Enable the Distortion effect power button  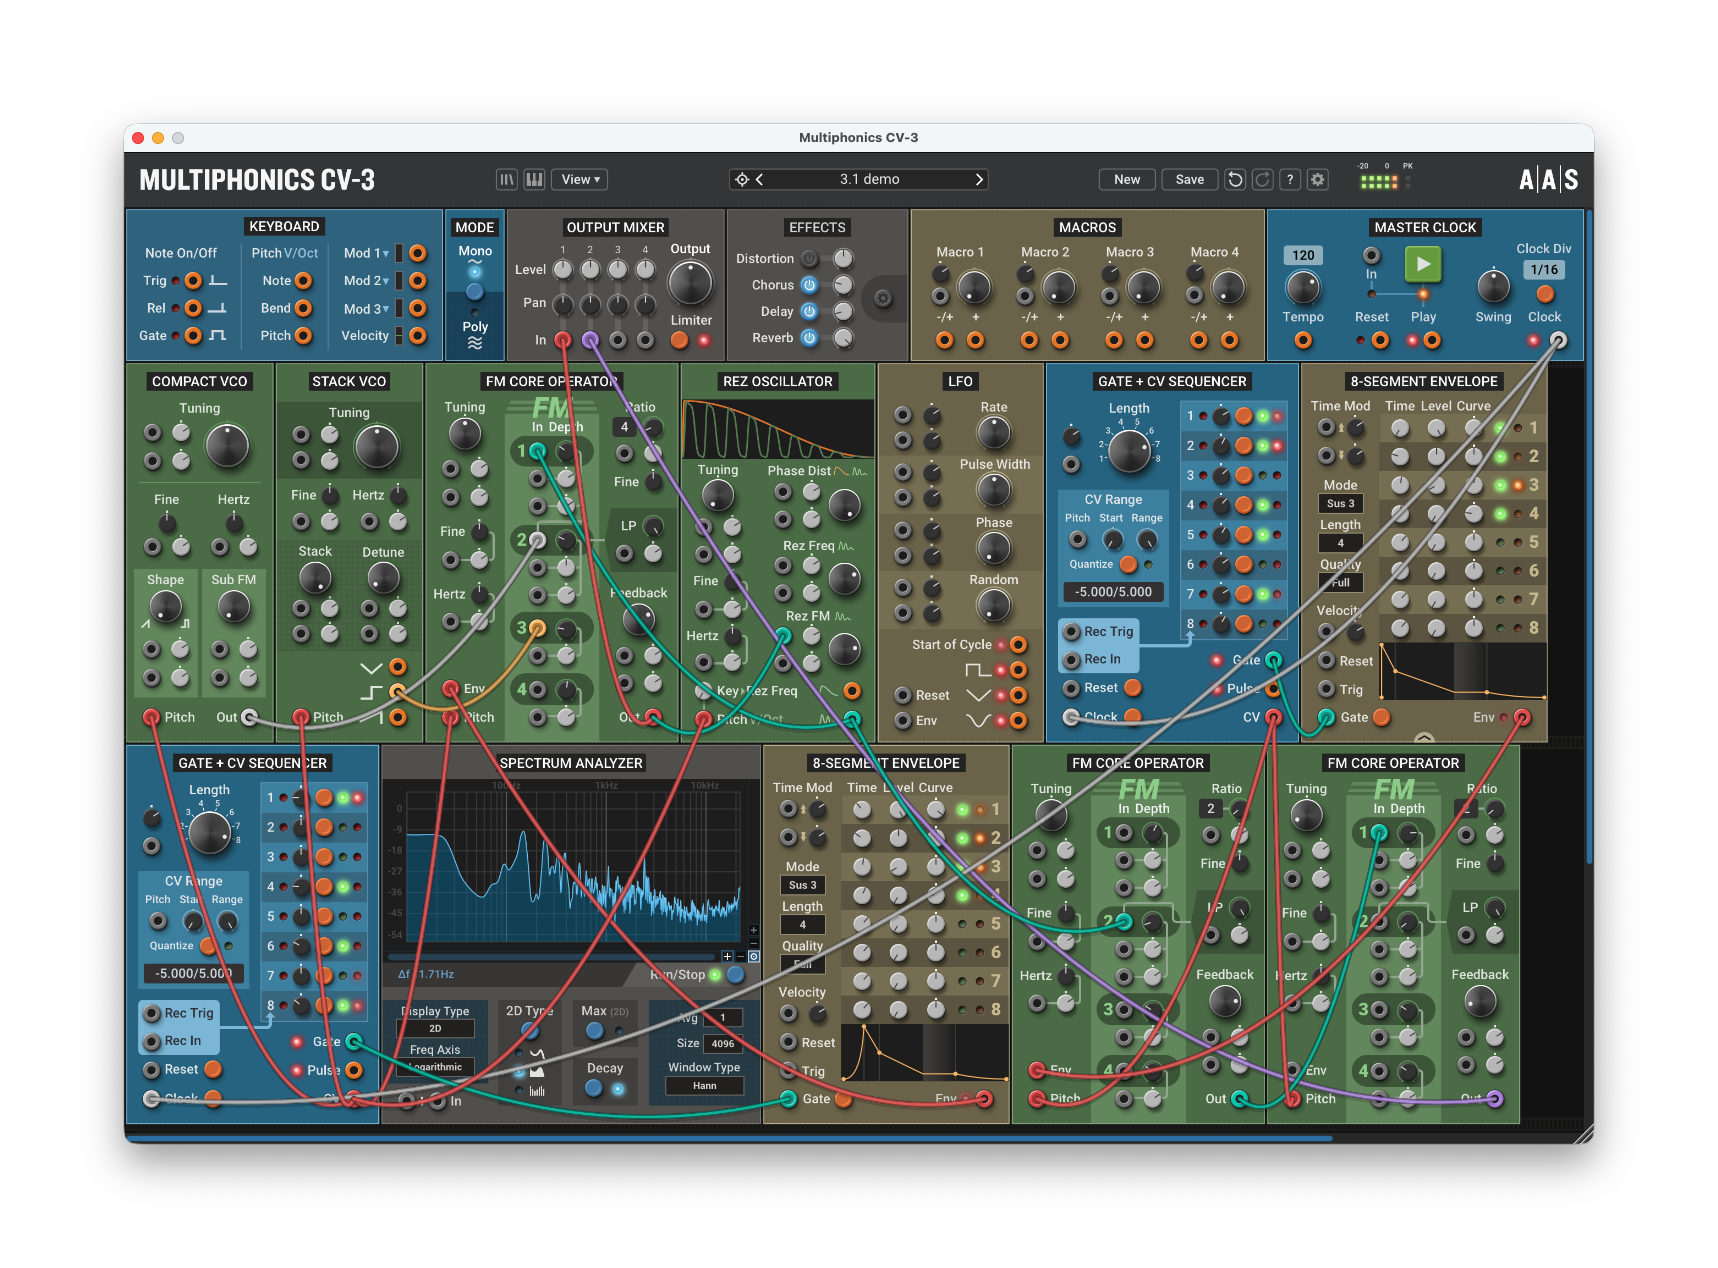coord(809,258)
